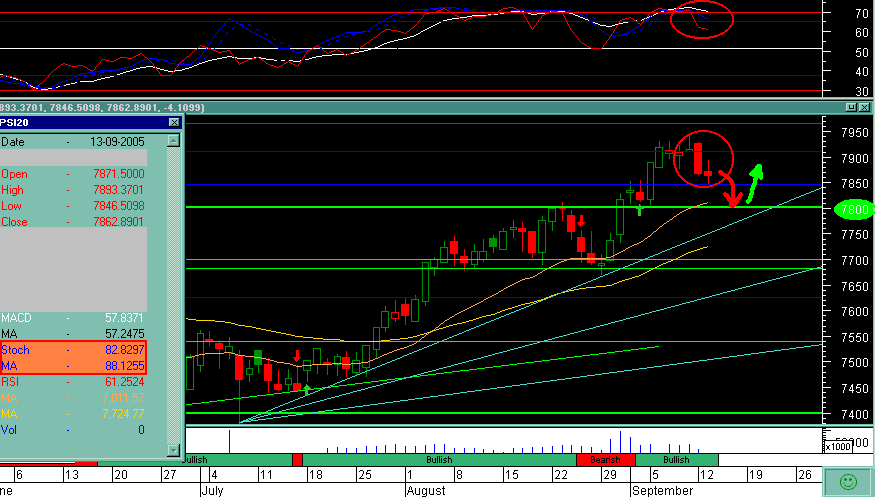Click the 7600 price axis label
The image size is (875, 497).
tap(854, 312)
